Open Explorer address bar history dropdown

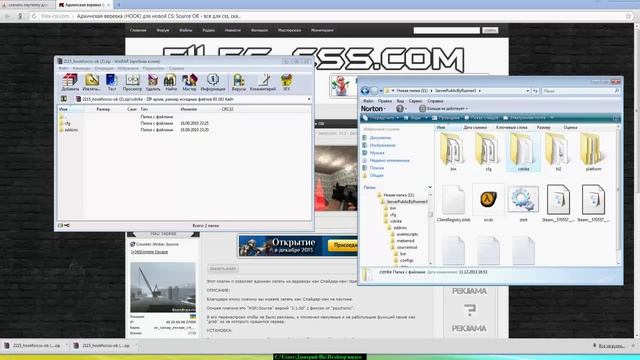(528, 91)
